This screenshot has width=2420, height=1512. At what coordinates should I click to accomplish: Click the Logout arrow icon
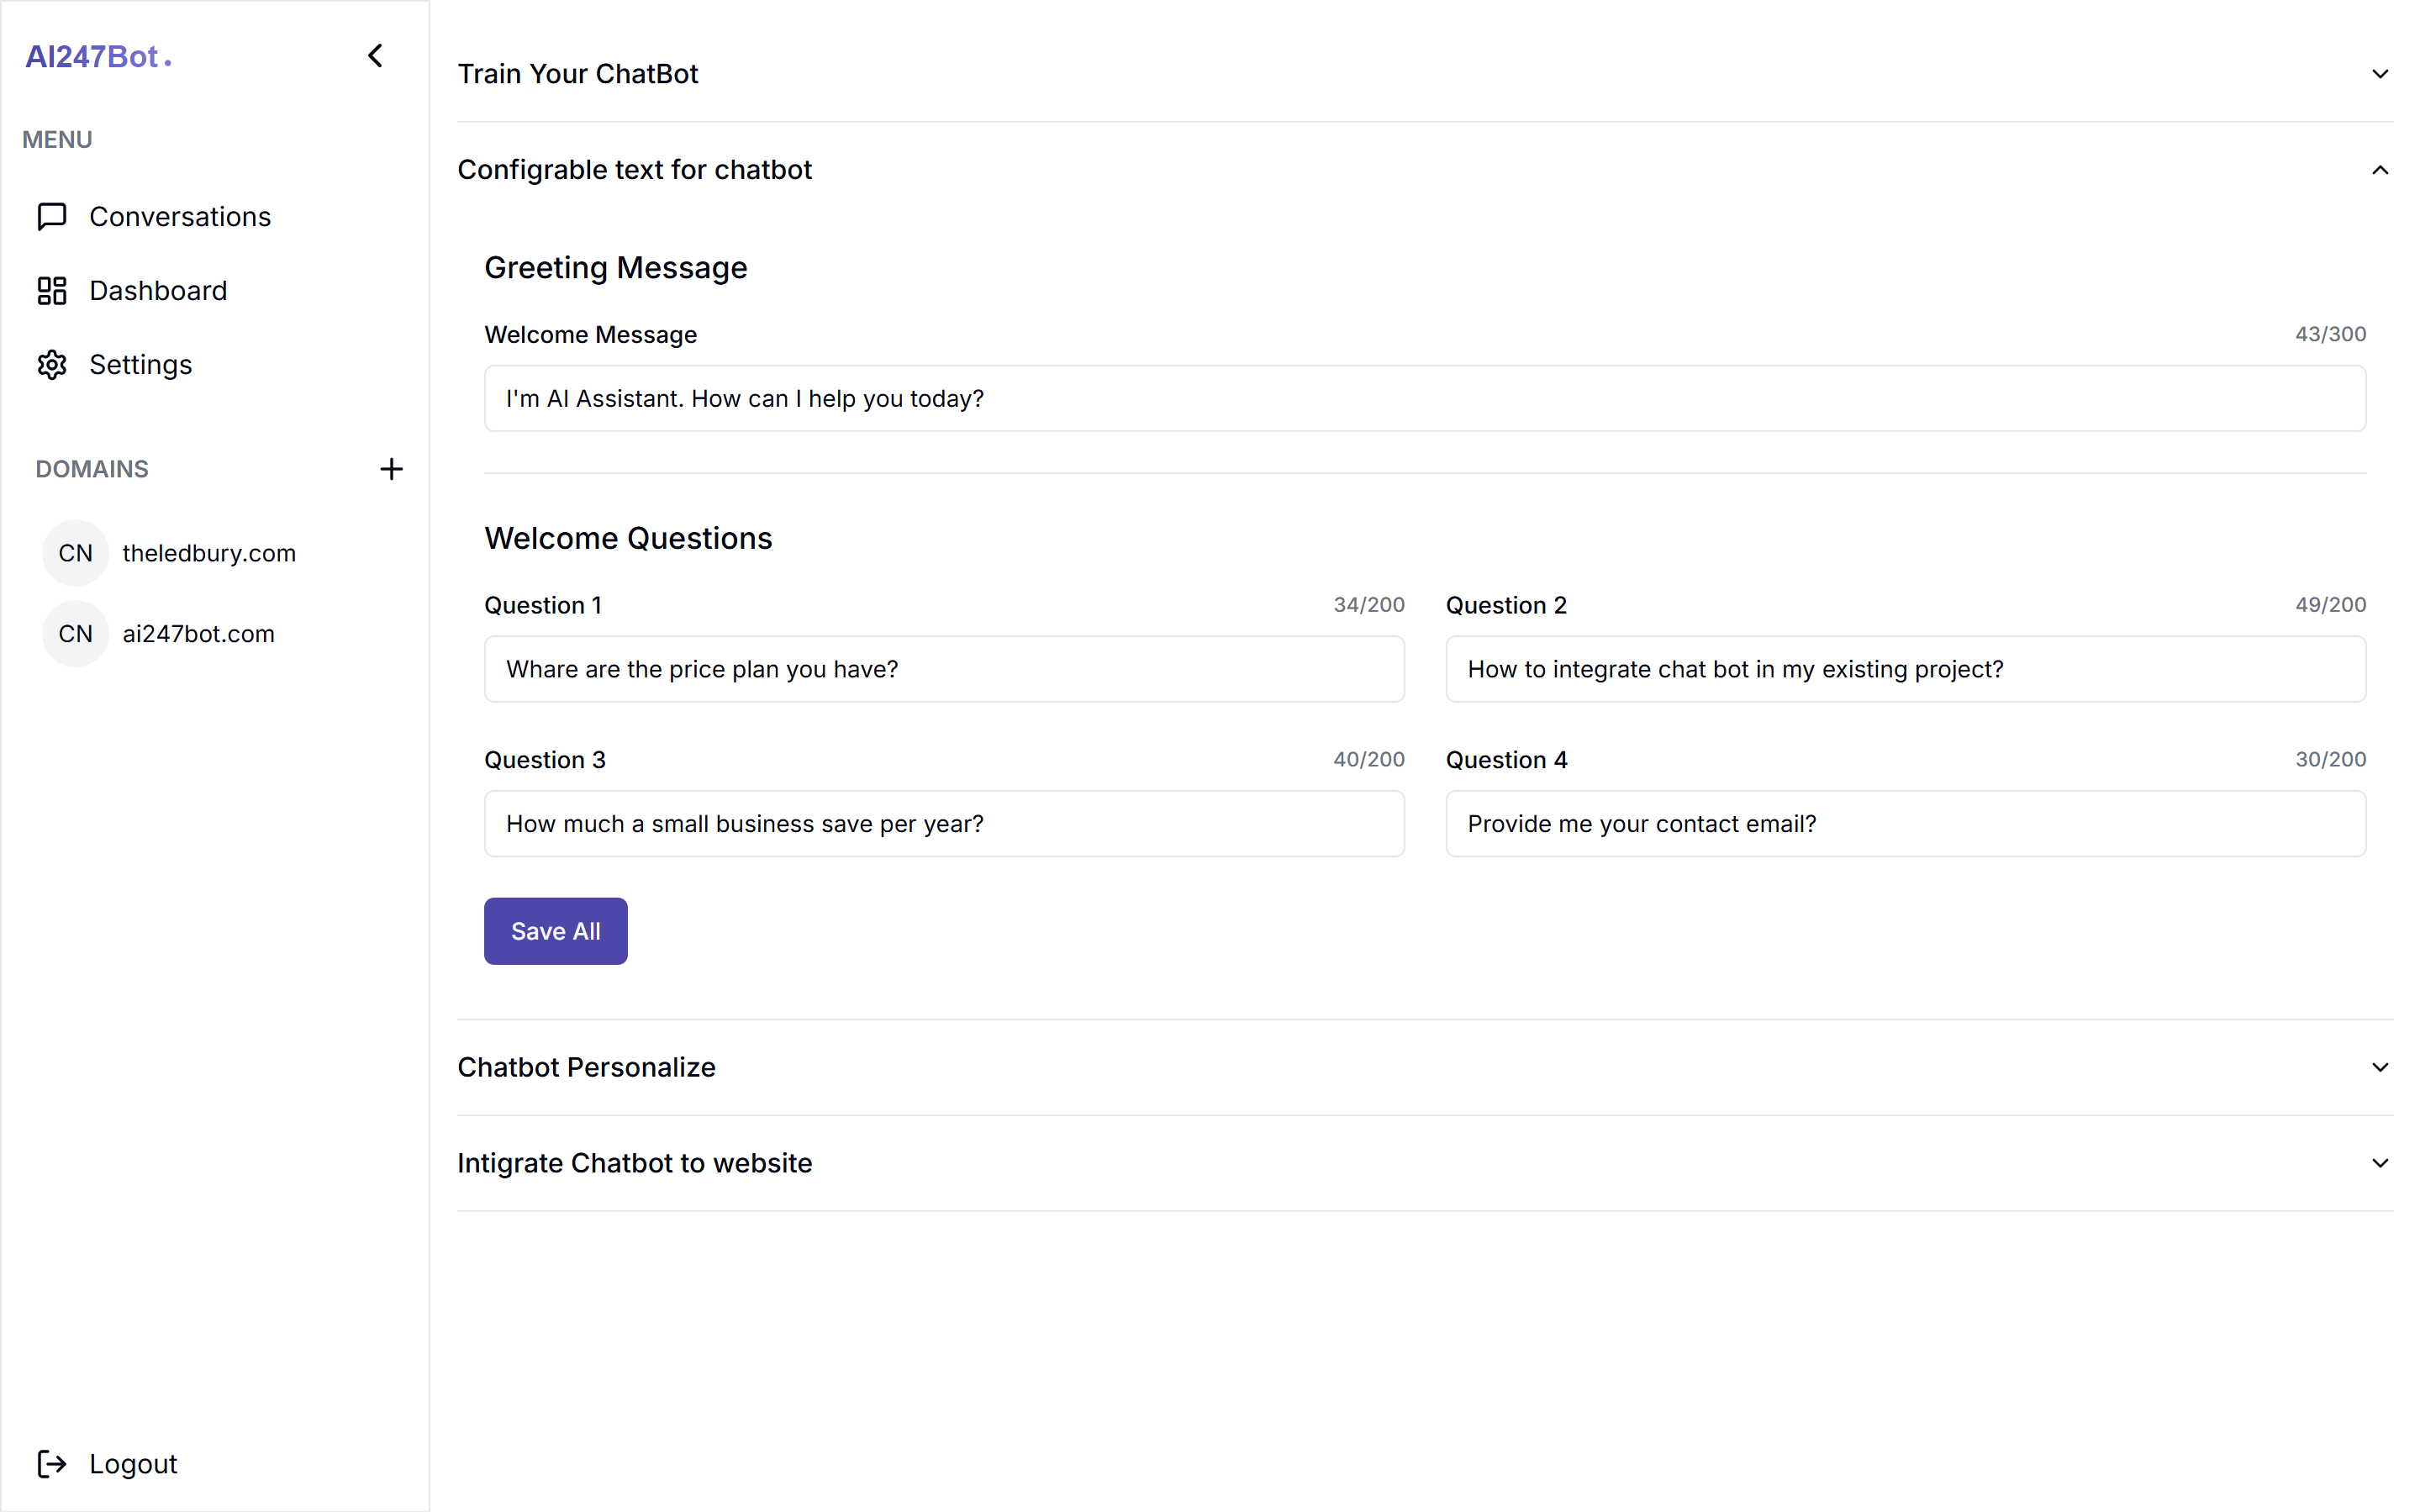[52, 1464]
